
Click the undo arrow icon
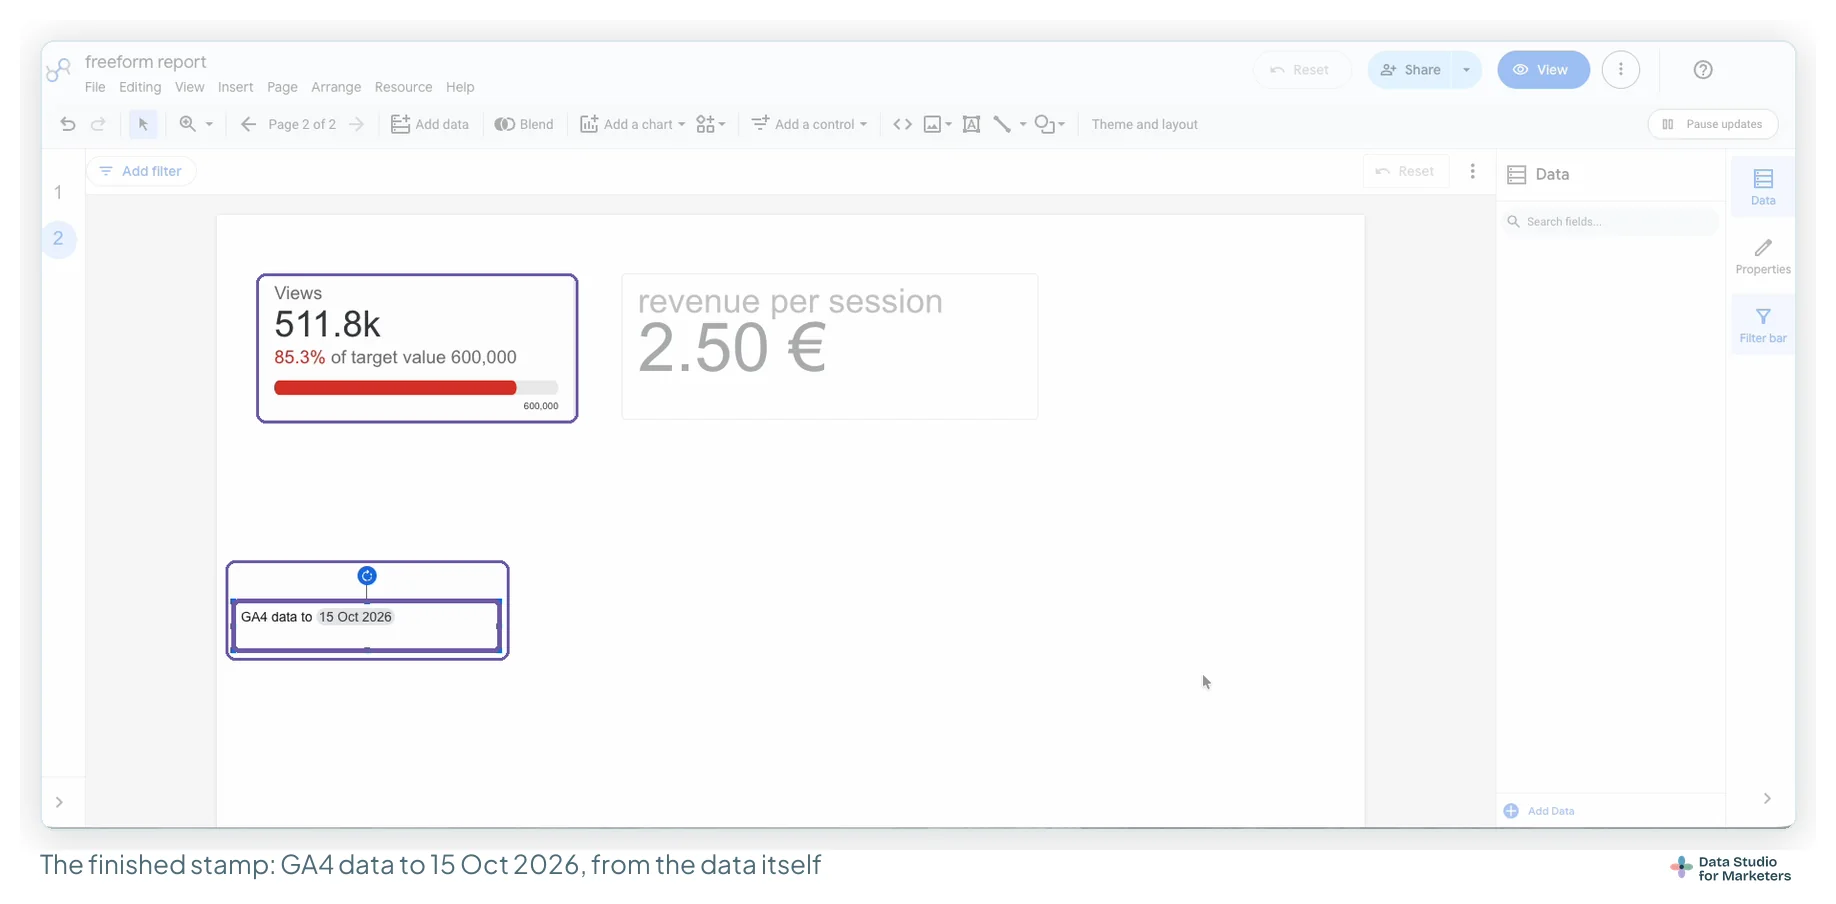68,124
